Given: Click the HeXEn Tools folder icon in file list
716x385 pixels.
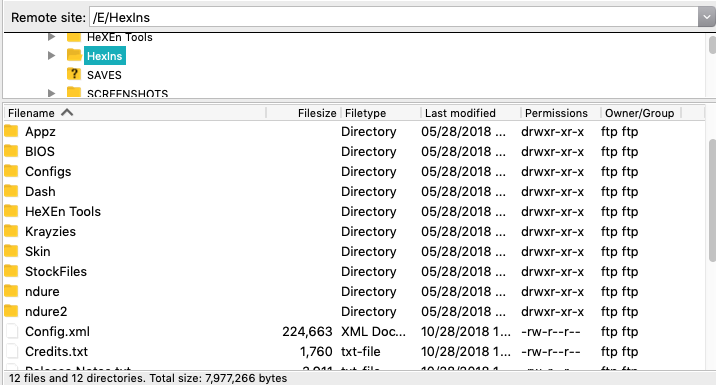Looking at the screenshot, I should (x=11, y=211).
